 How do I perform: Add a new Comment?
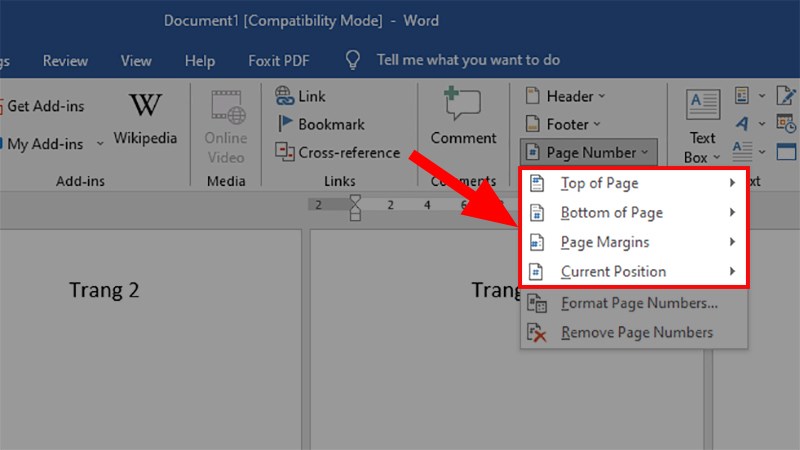[x=463, y=116]
